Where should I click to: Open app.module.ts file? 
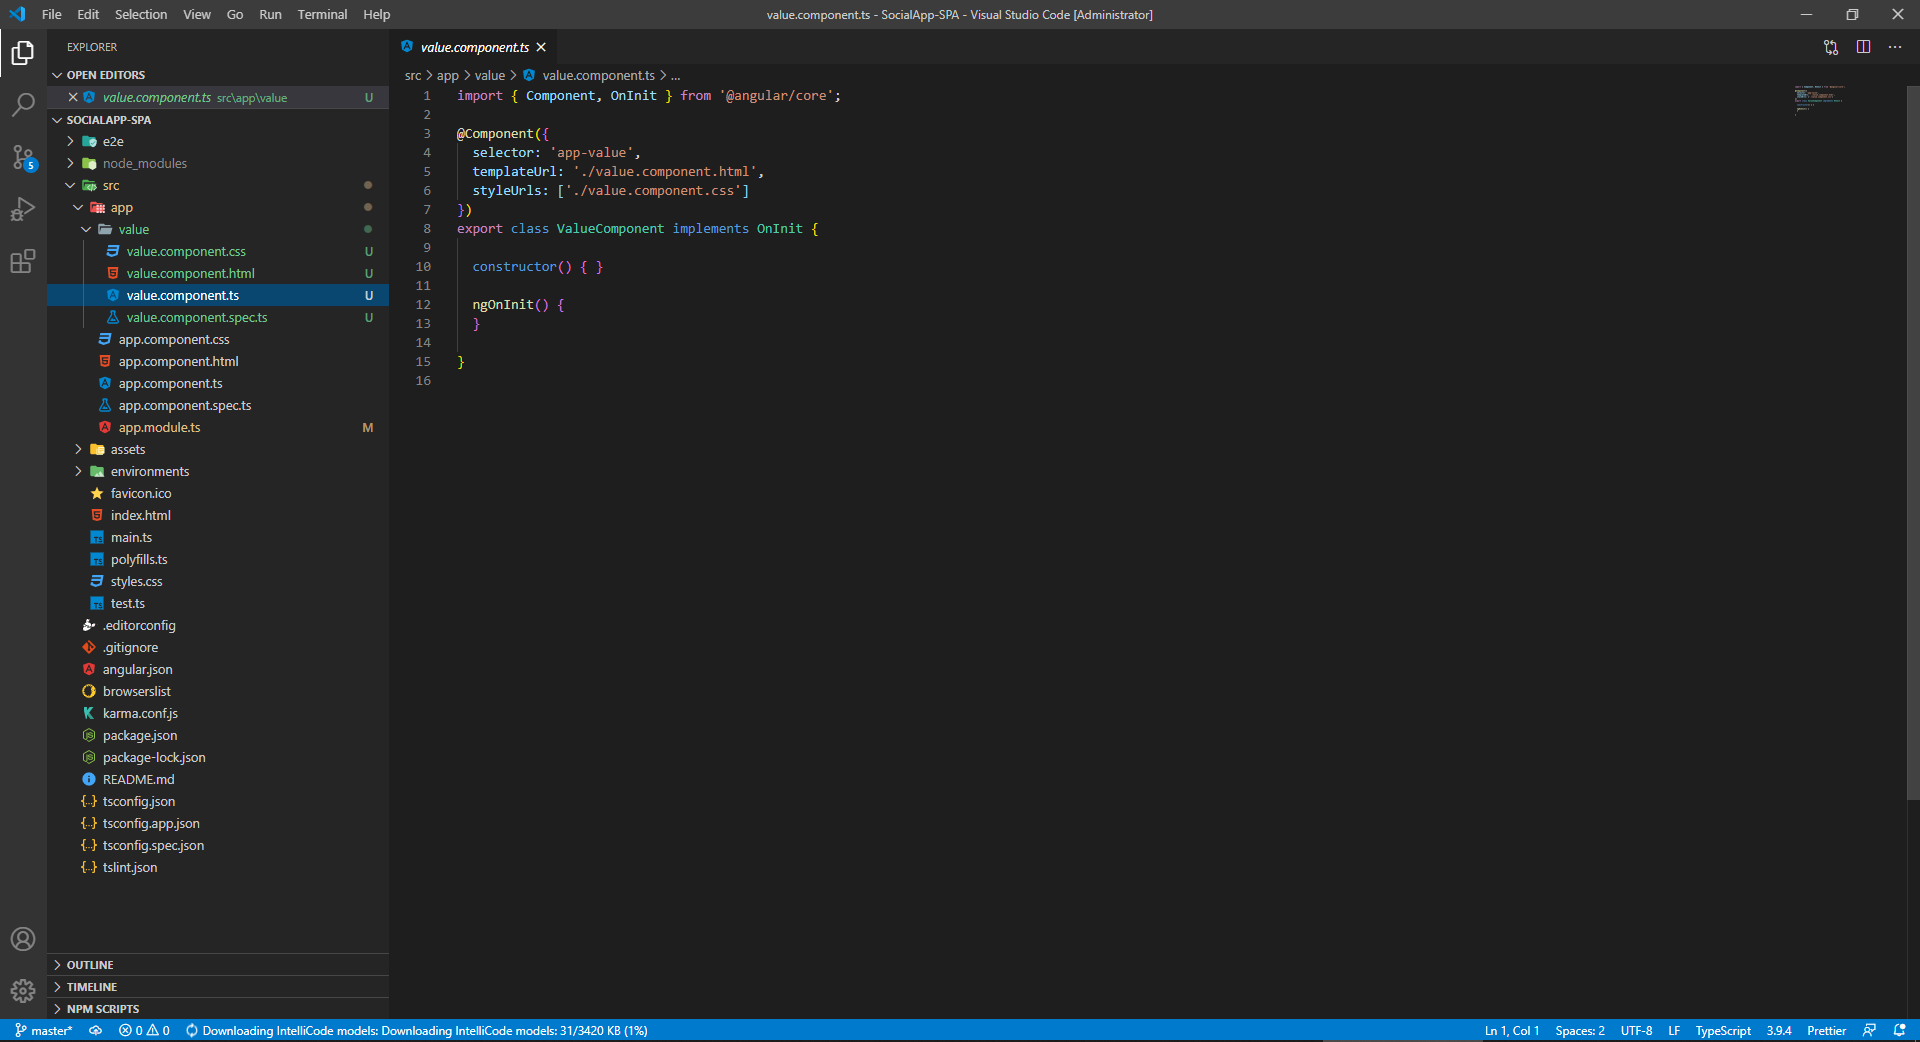point(218,428)
